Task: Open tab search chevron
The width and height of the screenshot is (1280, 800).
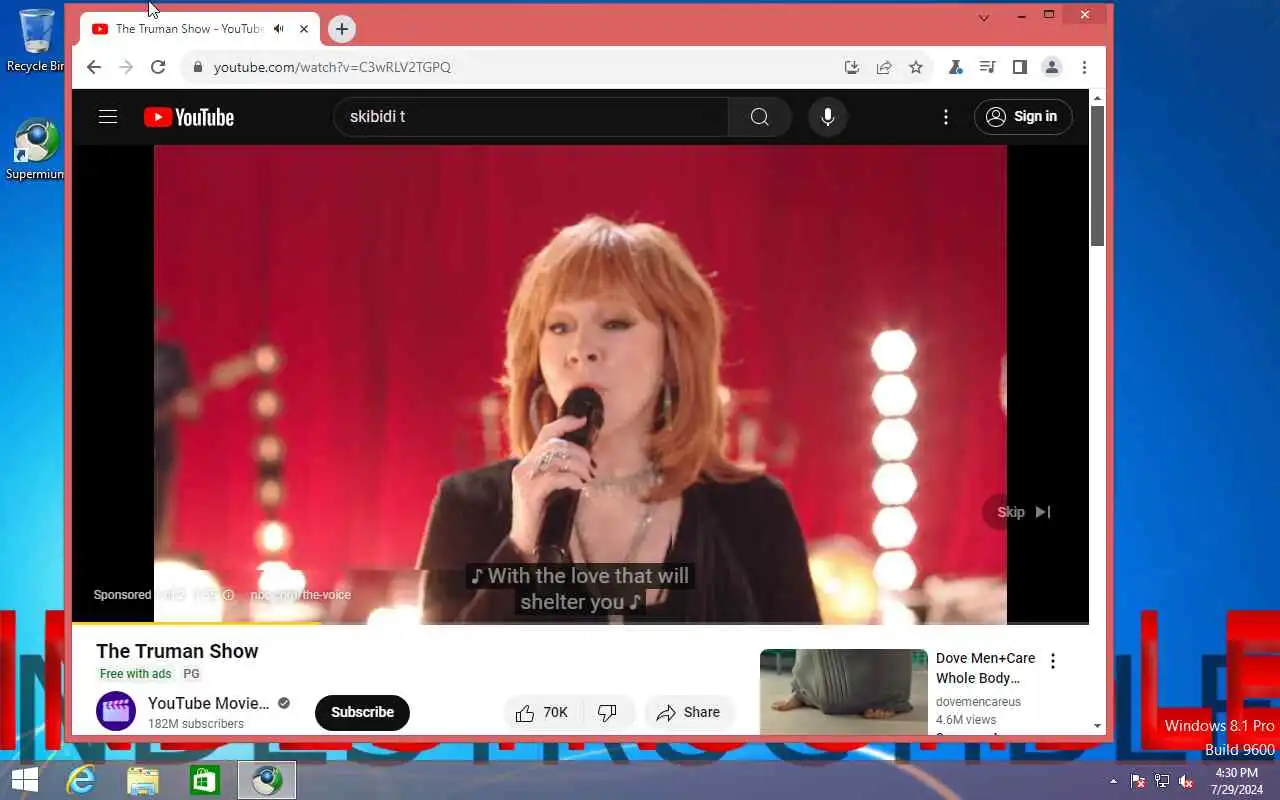Action: coord(984,17)
